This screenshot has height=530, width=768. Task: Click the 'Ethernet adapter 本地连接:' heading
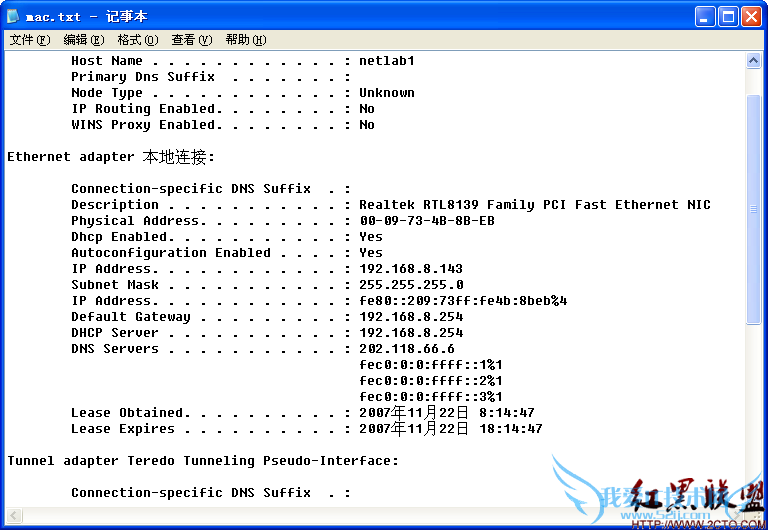pyautogui.click(x=111, y=157)
